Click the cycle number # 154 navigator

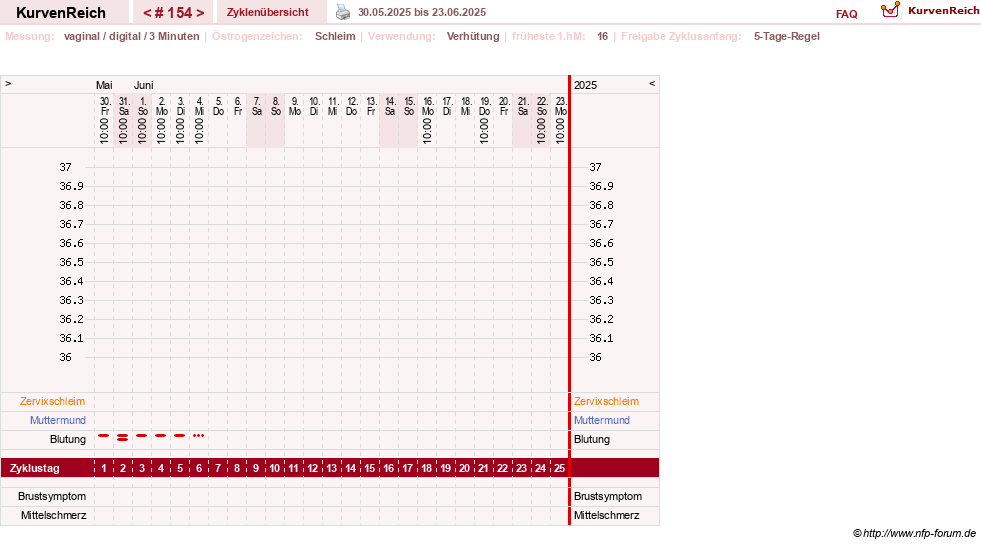point(173,13)
